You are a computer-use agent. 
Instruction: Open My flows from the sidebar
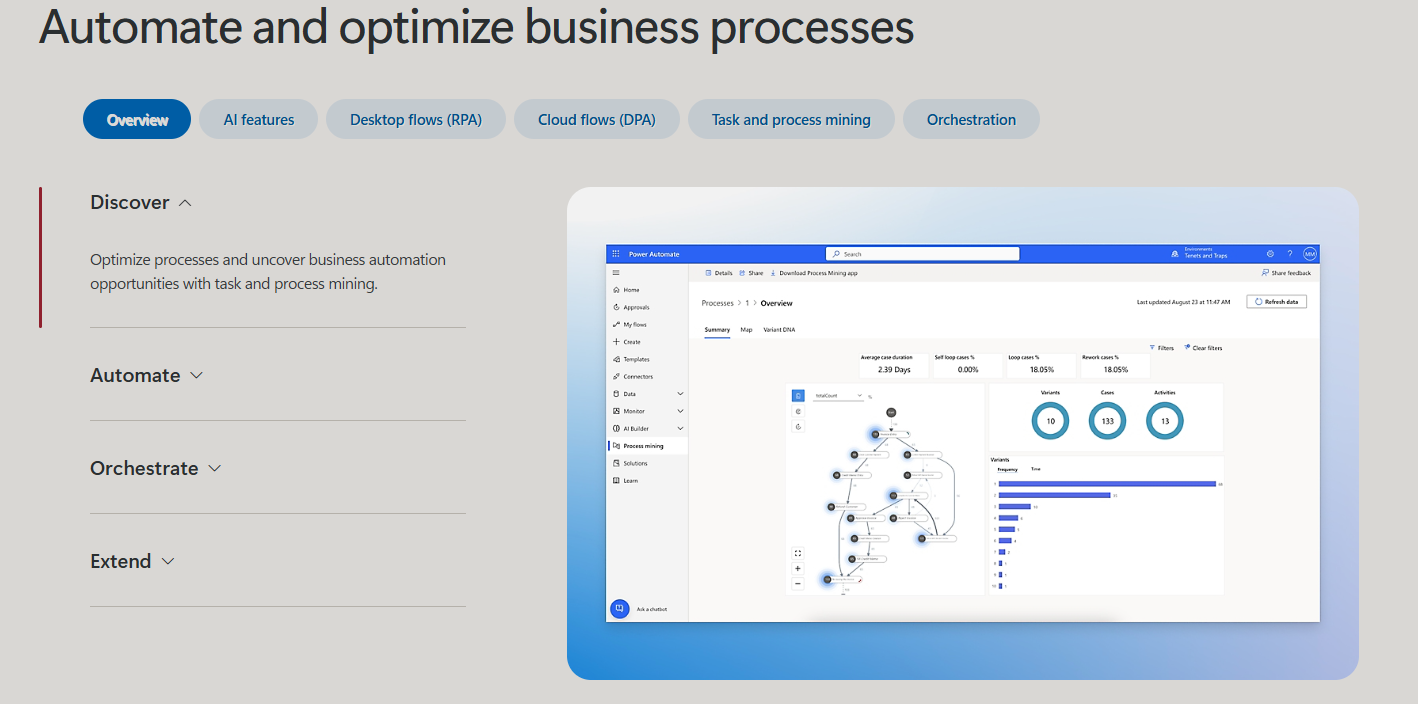pyautogui.click(x=636, y=324)
